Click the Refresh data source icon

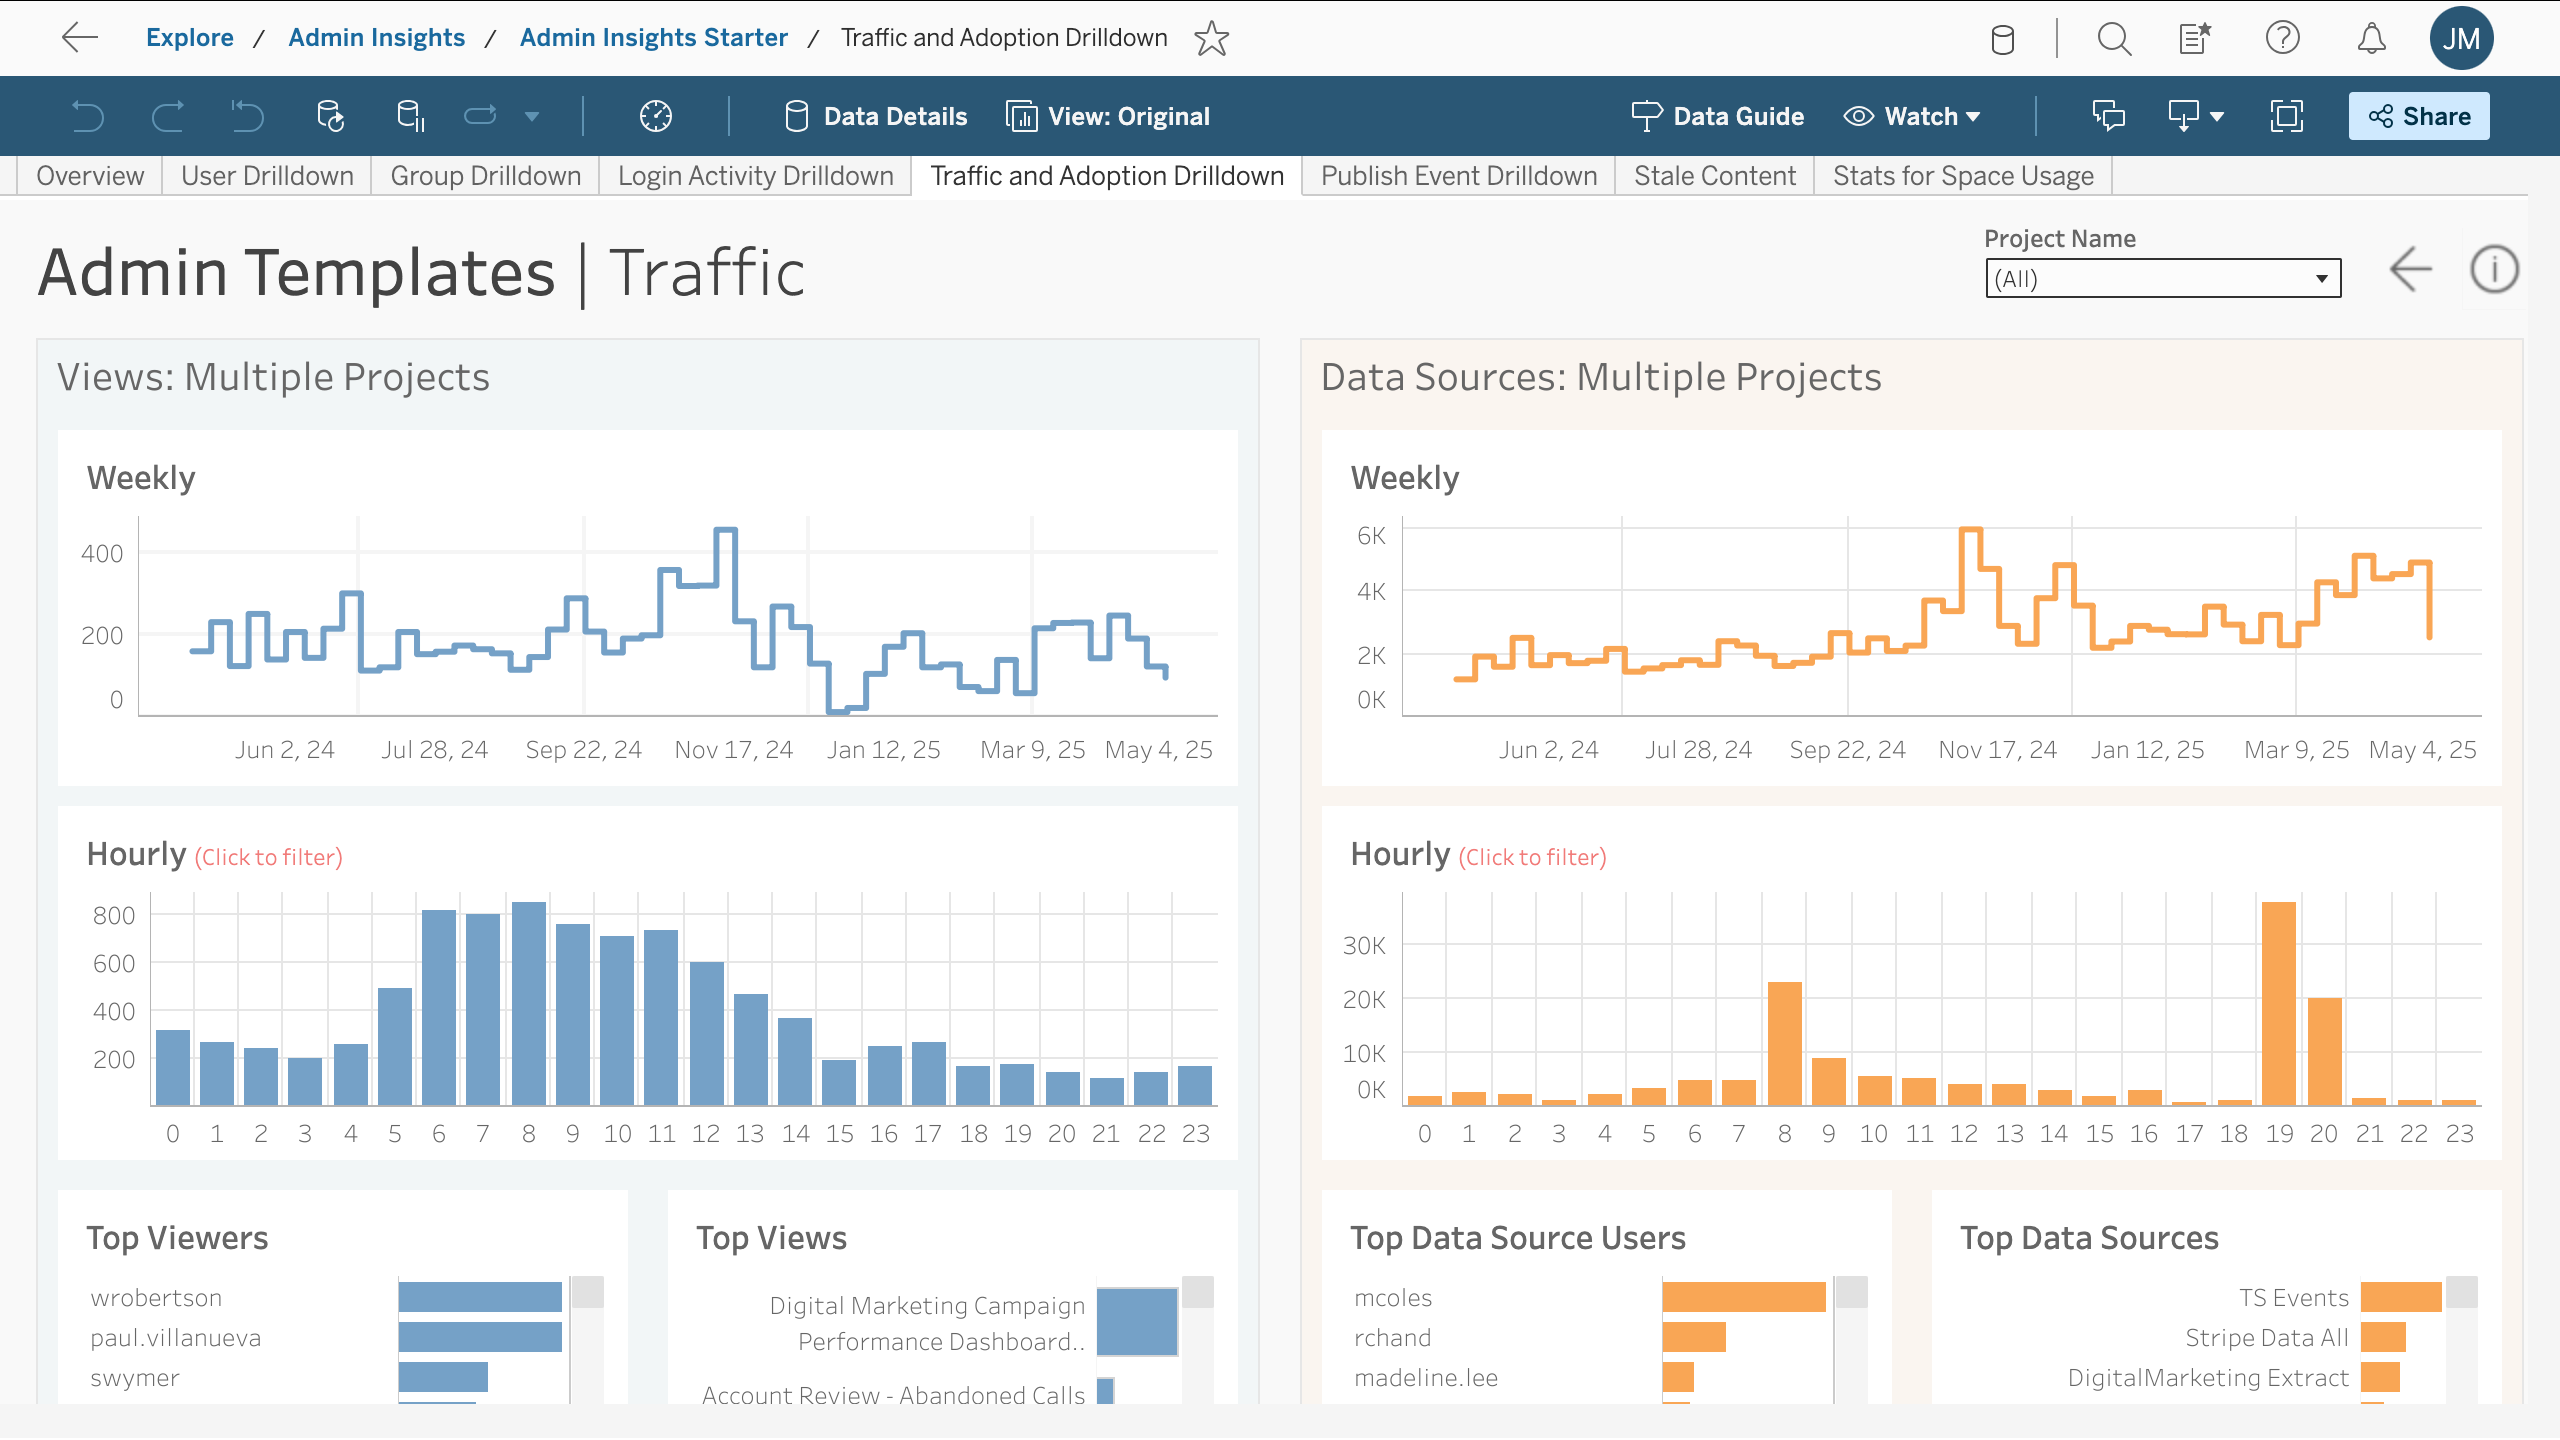330,116
